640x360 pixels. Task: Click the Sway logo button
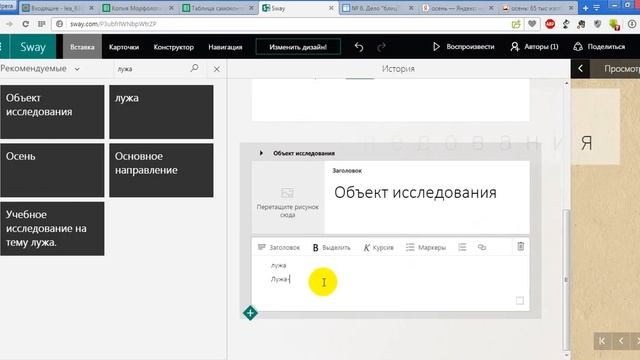point(33,47)
